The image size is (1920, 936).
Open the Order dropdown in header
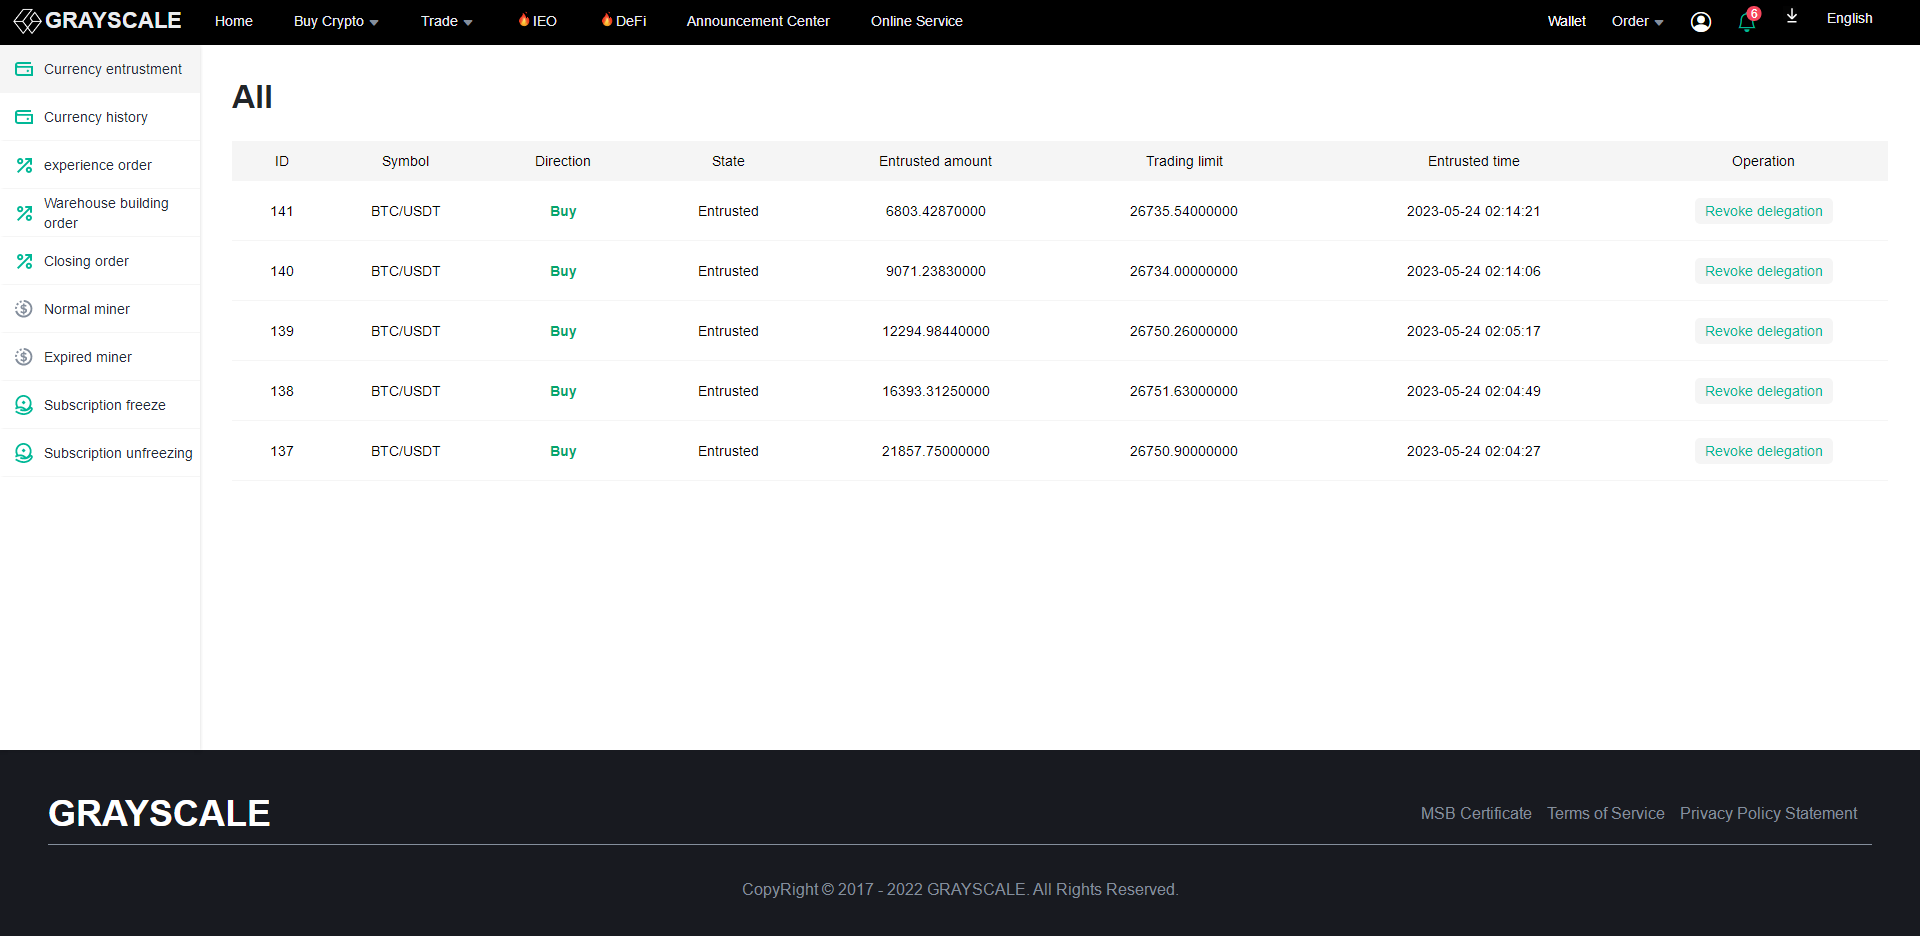pos(1637,21)
